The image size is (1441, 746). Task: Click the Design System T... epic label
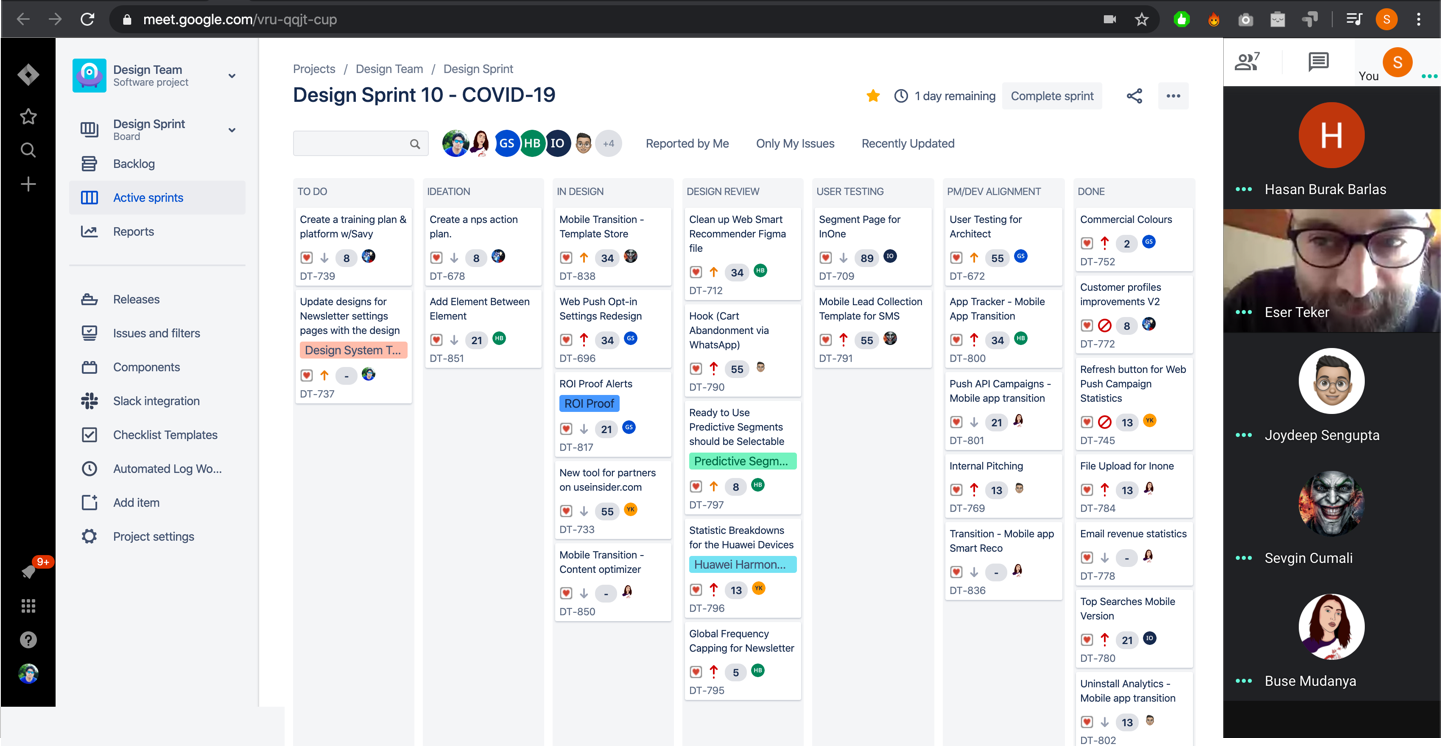point(353,350)
